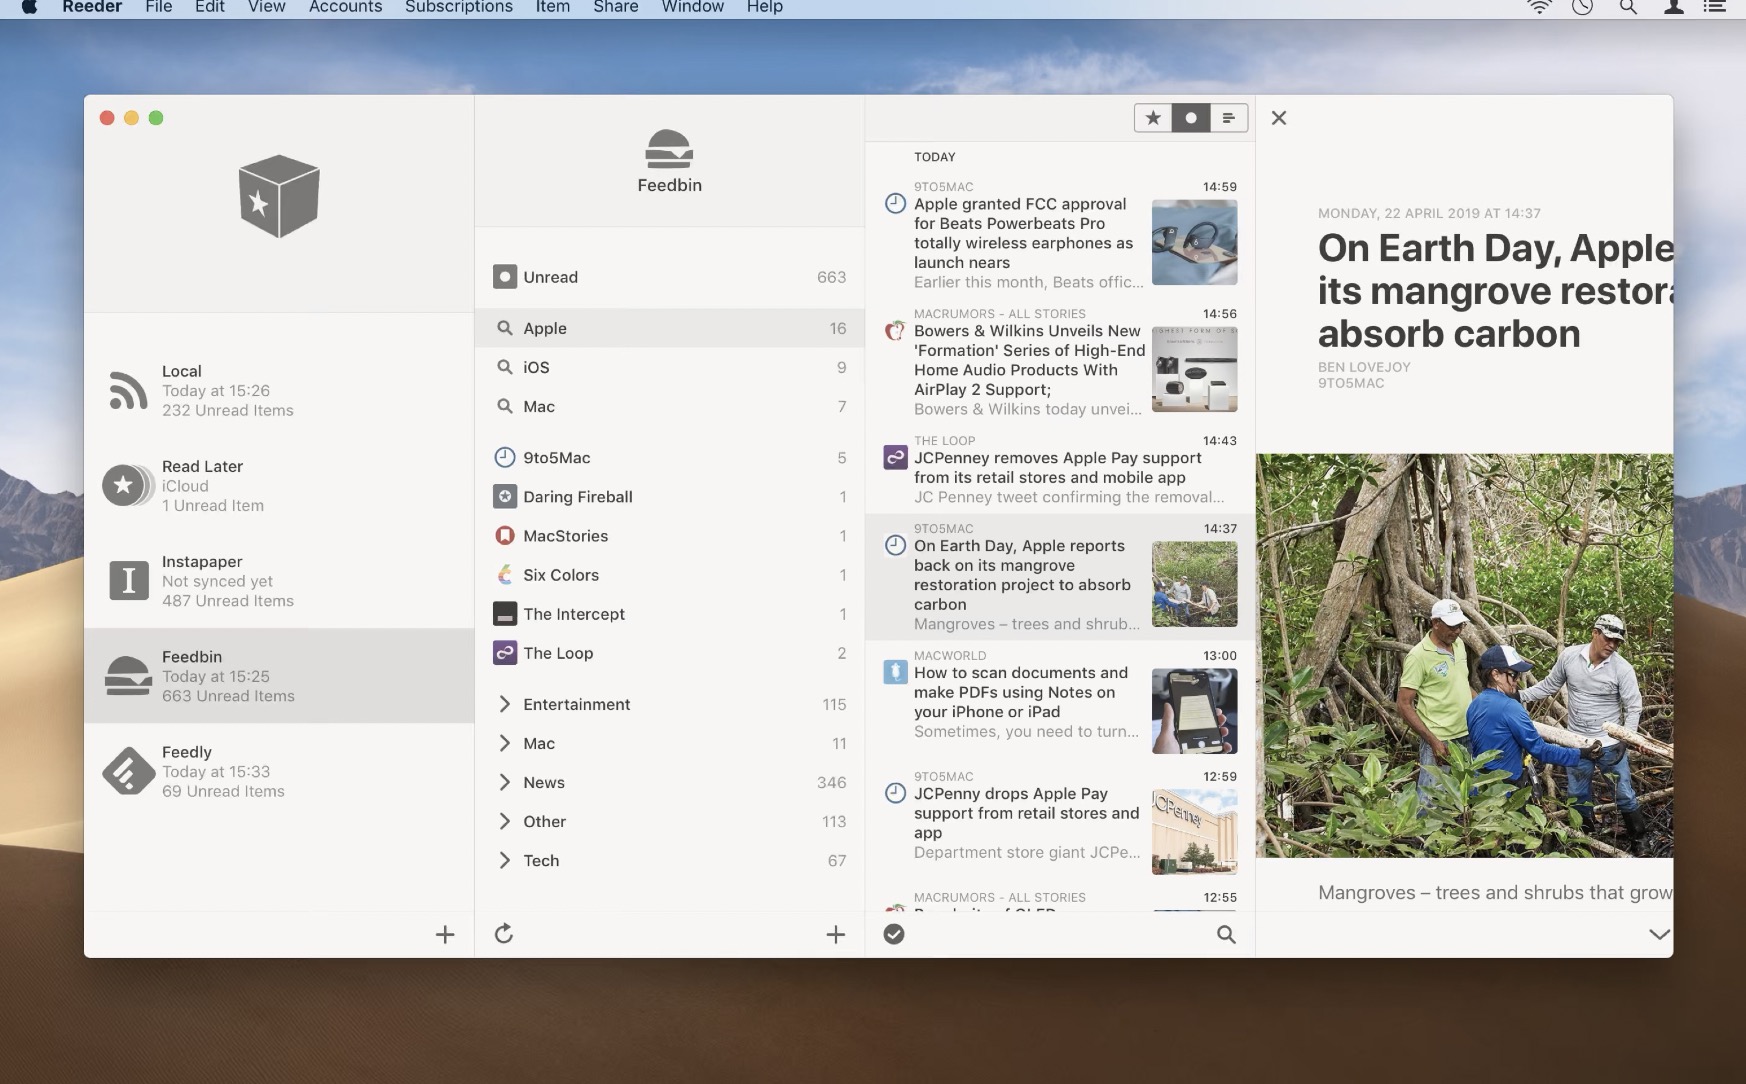Open the Accounts menu
The image size is (1746, 1084).
pos(345,8)
